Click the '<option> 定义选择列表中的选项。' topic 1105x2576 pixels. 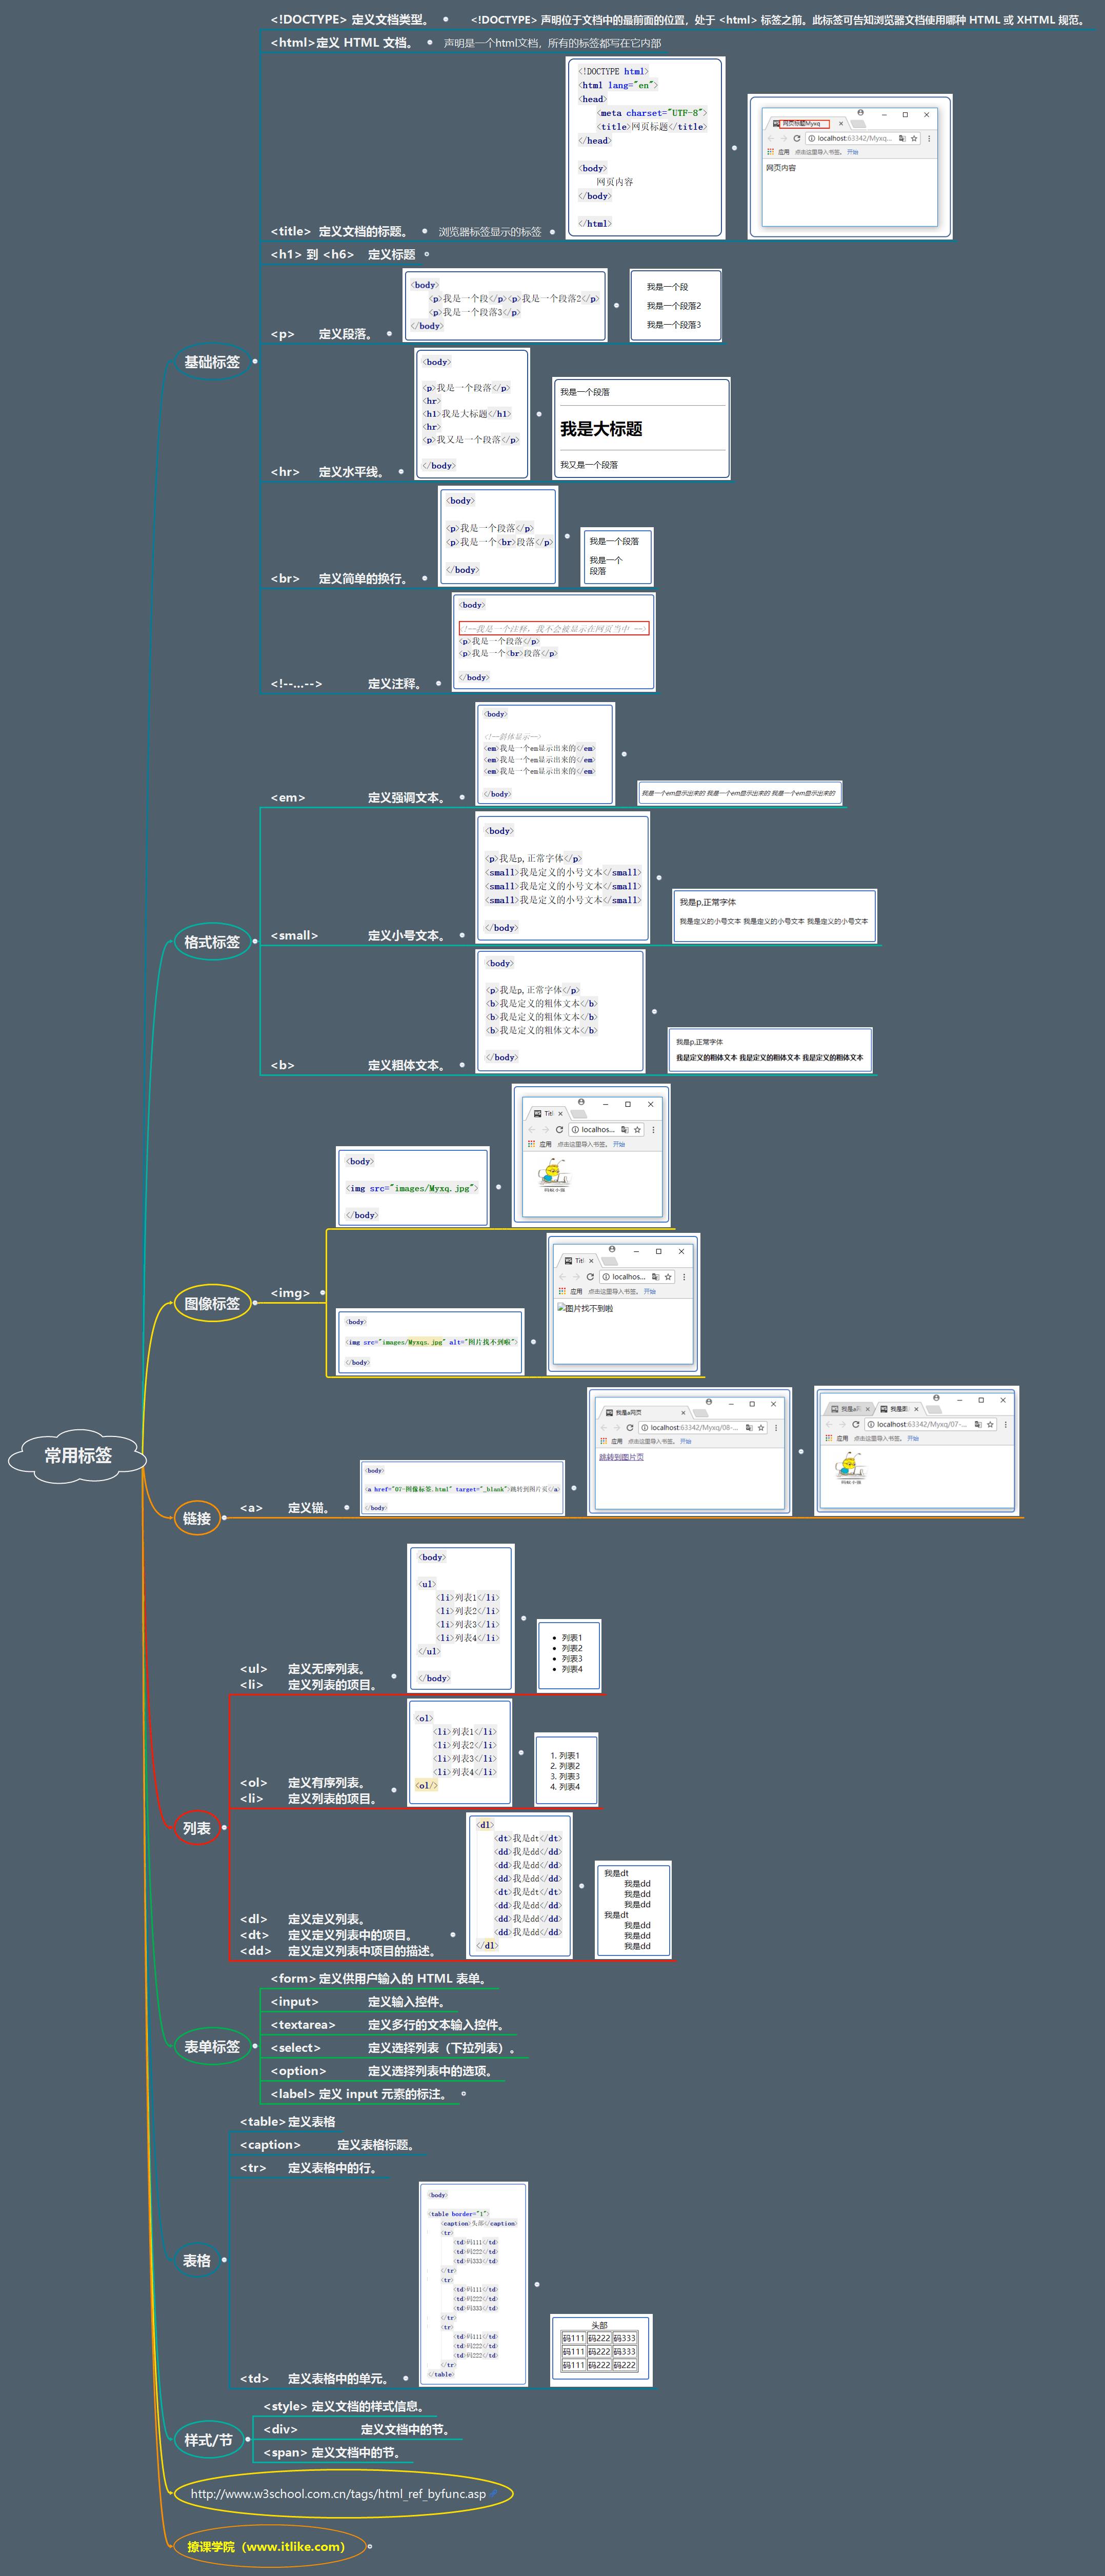(x=382, y=2071)
